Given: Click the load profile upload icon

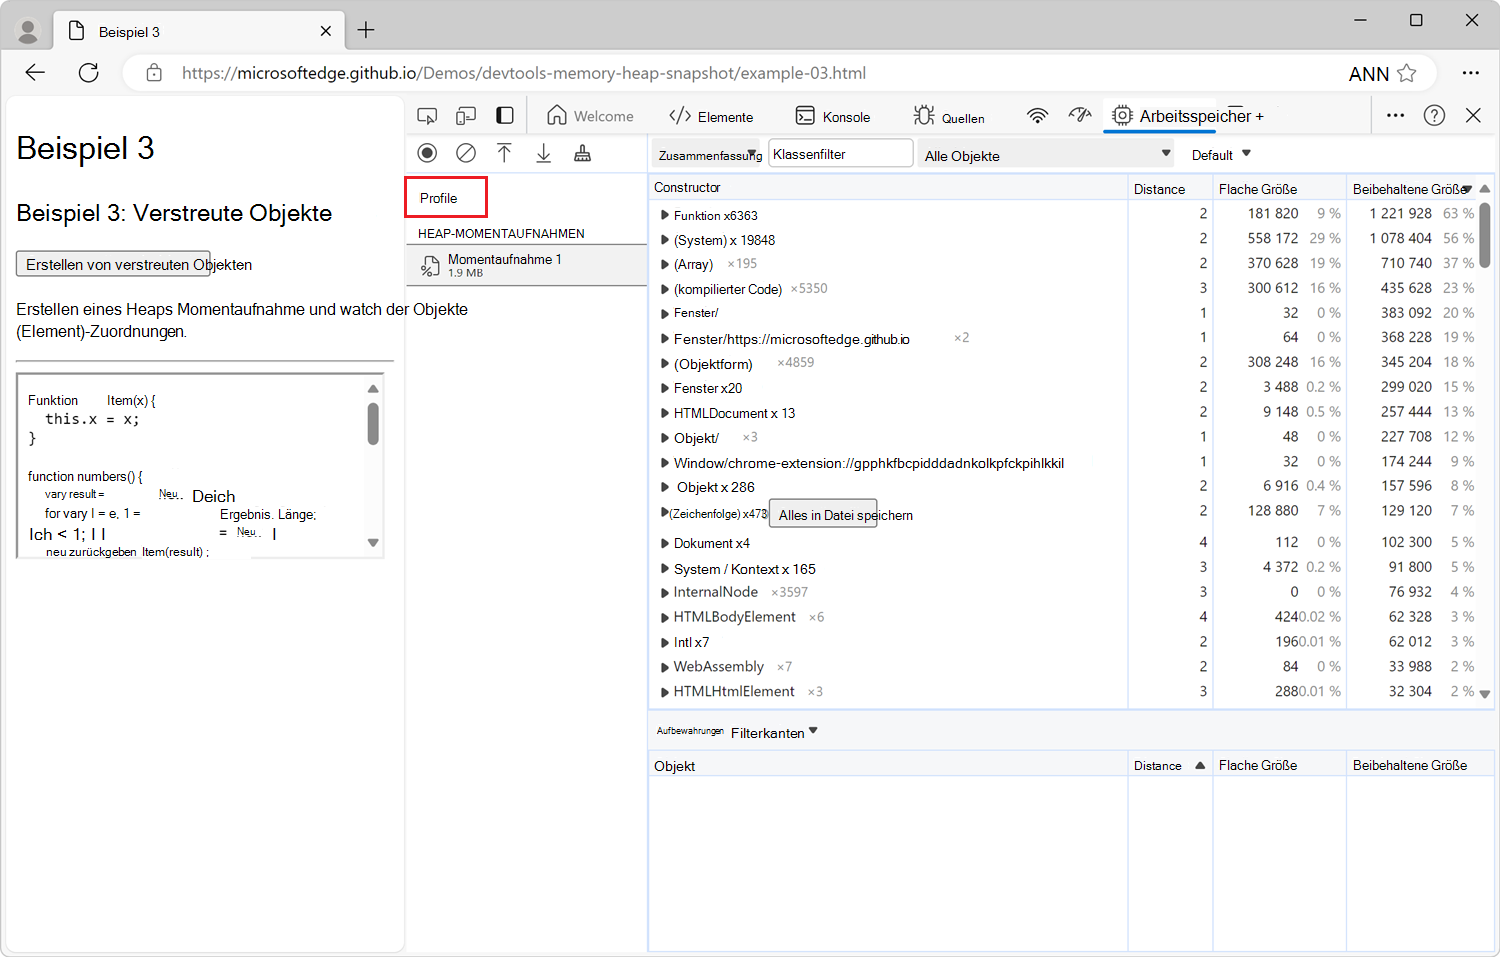Looking at the screenshot, I should 504,153.
